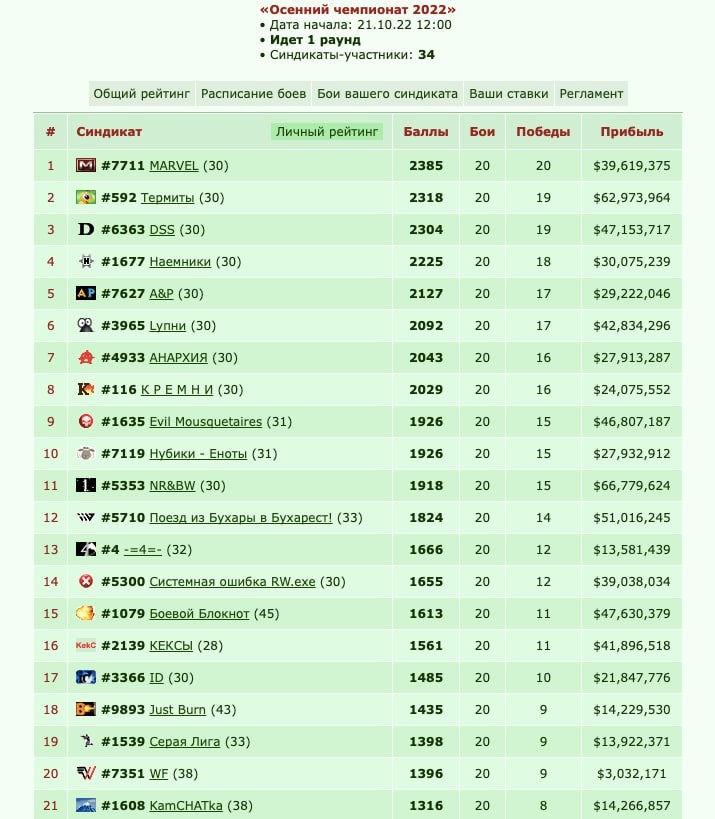The image size is (715, 819).
Task: Open the Lупни syndicate link
Action: (168, 325)
